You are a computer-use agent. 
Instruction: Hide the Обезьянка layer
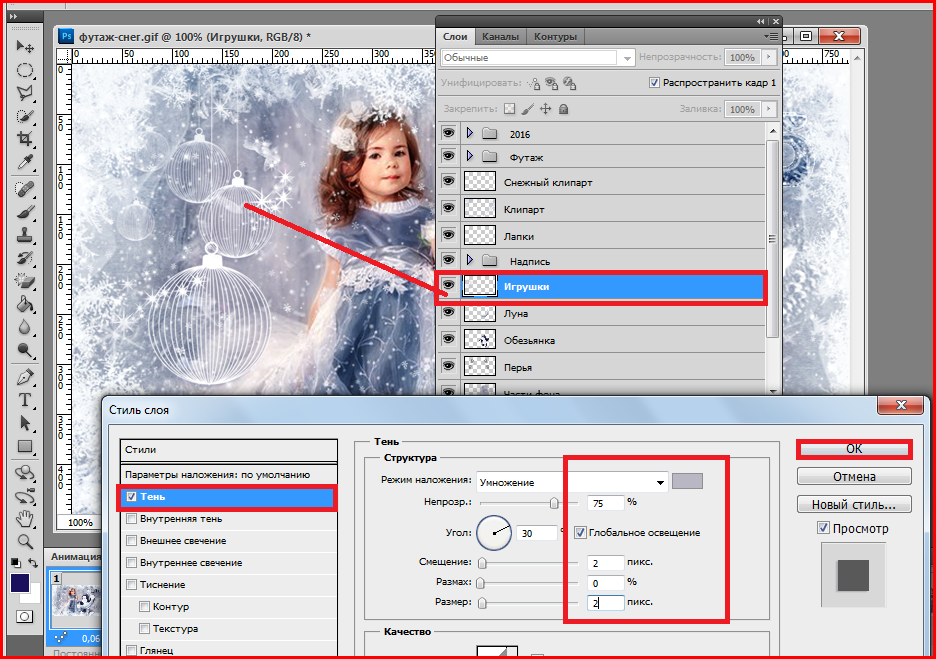[448, 339]
